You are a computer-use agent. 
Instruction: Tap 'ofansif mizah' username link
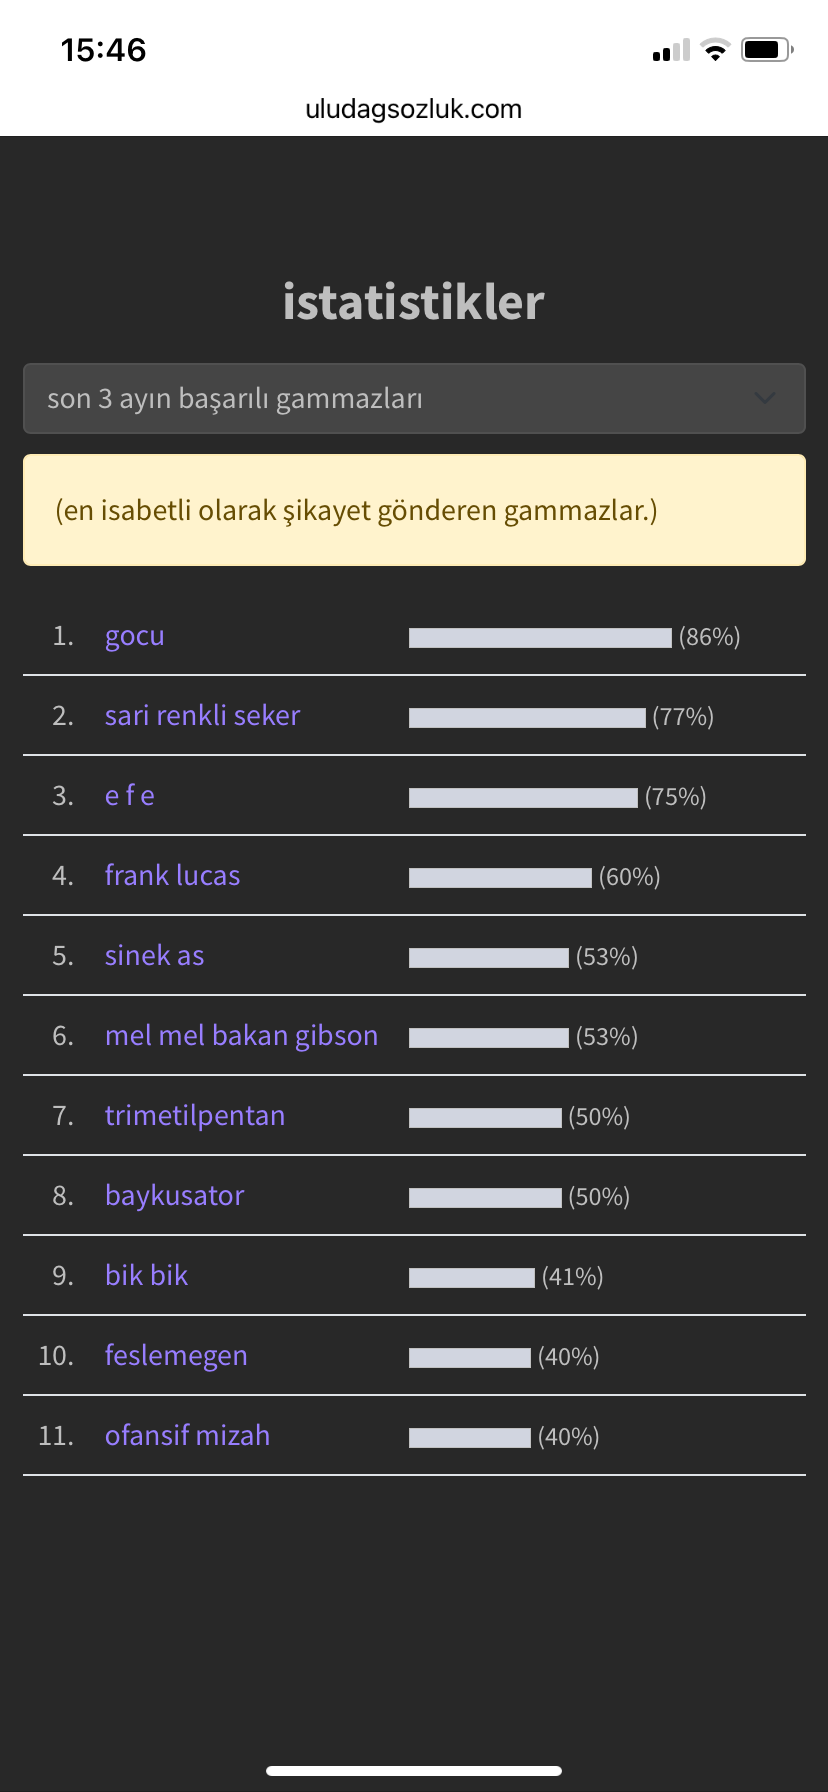click(187, 1436)
